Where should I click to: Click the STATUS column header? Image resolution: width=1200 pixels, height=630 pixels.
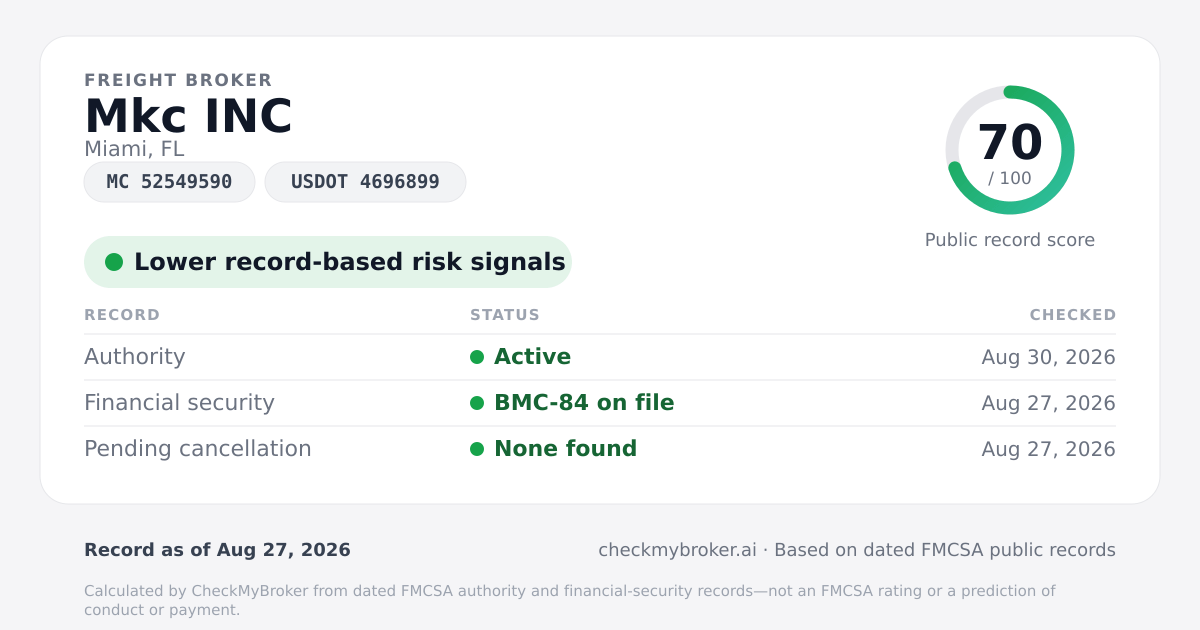pyautogui.click(x=505, y=315)
